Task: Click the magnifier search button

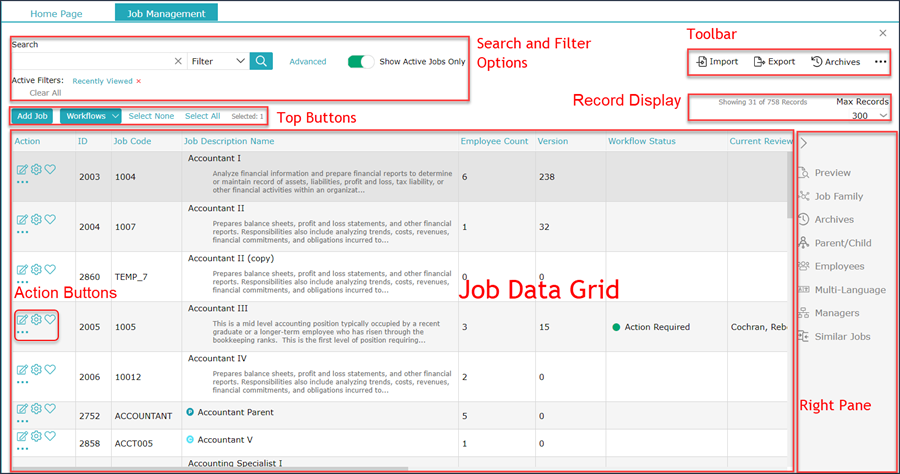Action: pos(261,61)
